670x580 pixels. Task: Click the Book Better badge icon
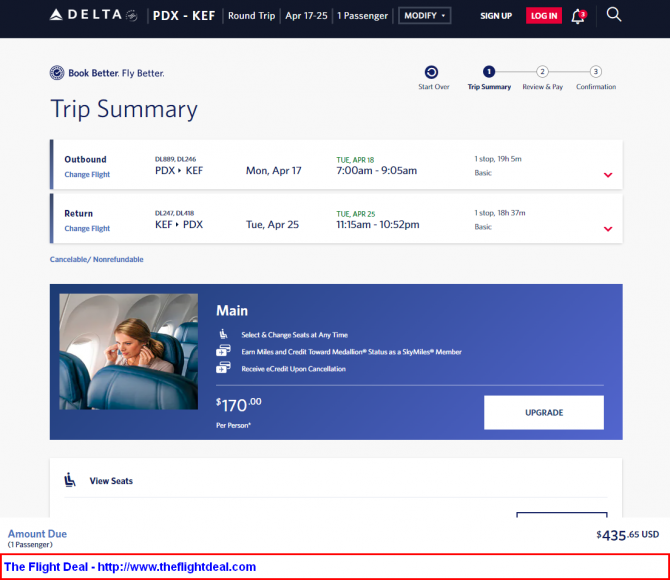57,73
